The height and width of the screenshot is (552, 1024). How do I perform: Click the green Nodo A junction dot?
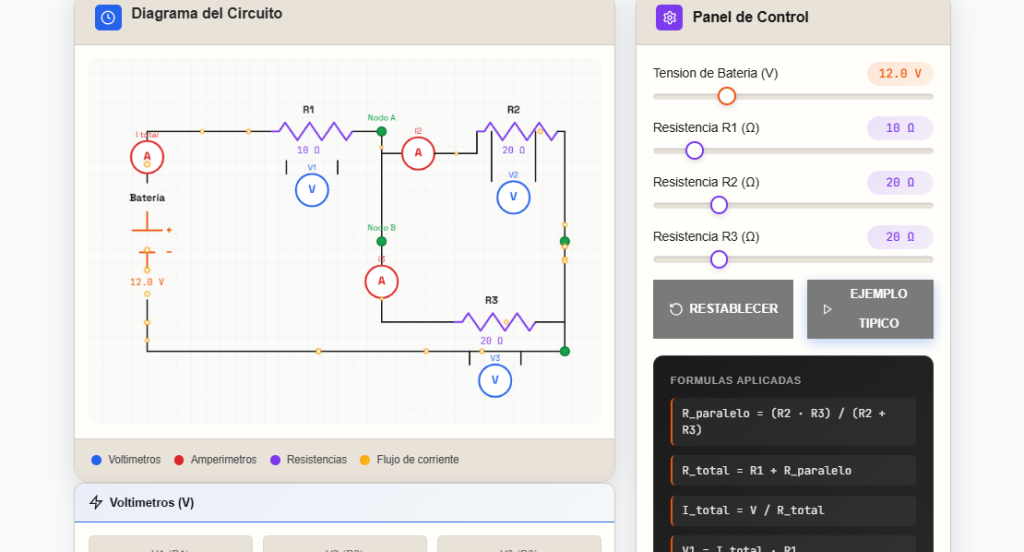click(x=381, y=131)
